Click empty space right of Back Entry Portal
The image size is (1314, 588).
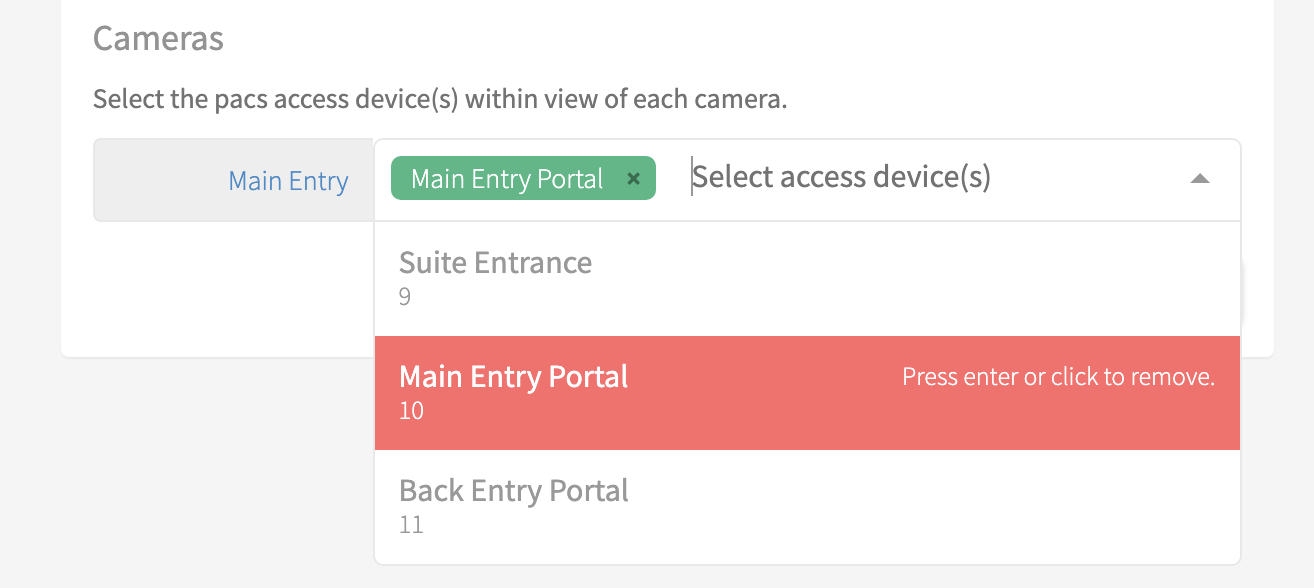[x=900, y=506]
